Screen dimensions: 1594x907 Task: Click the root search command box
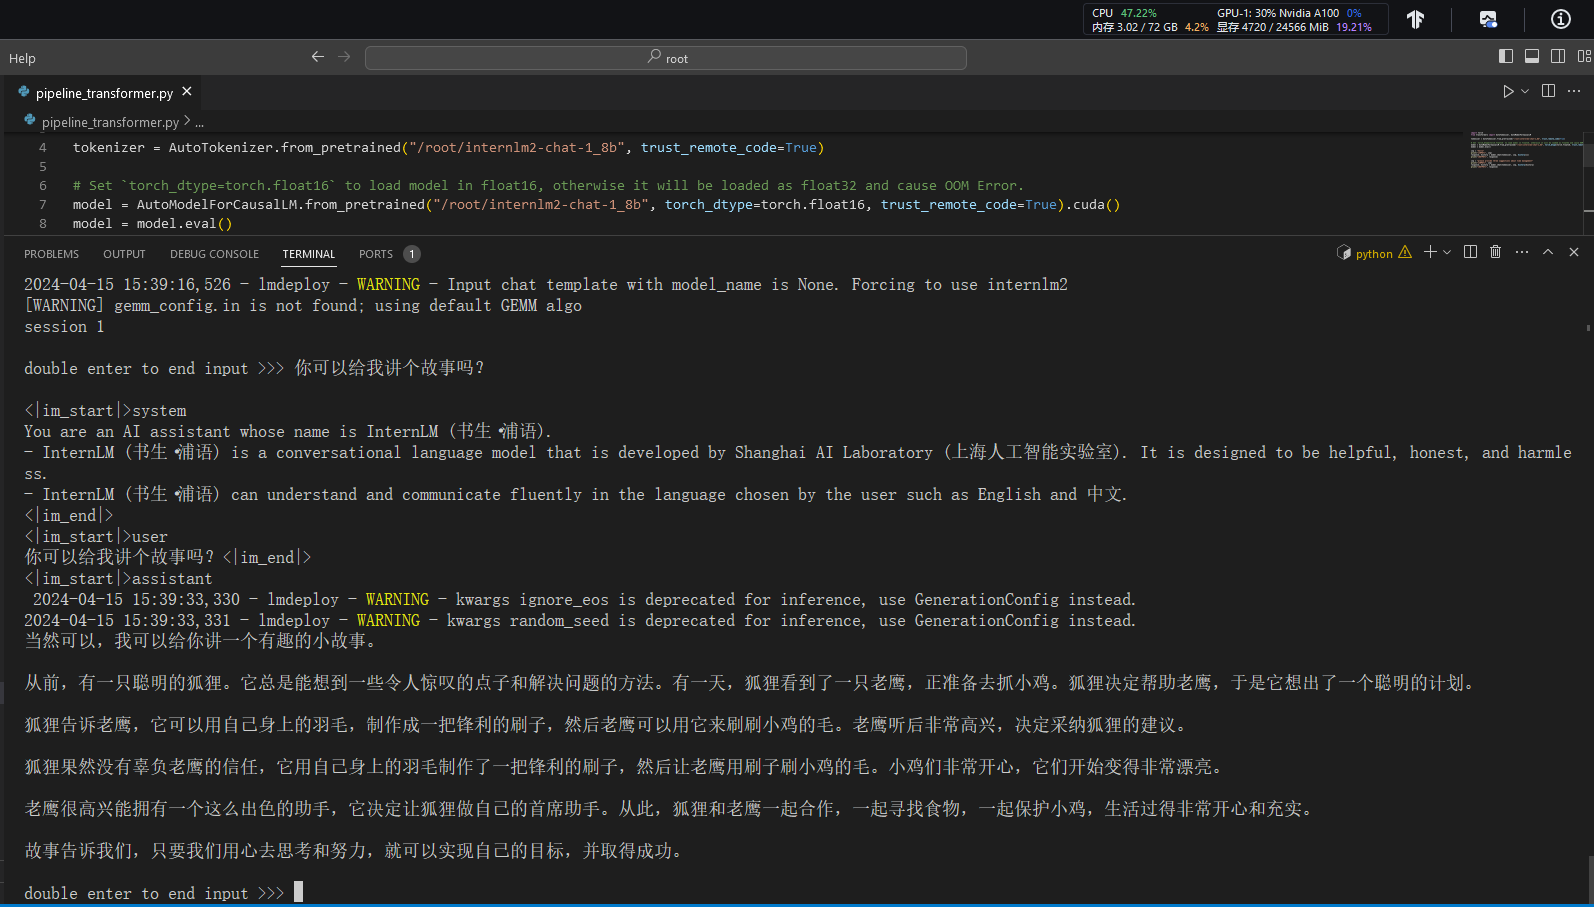click(666, 58)
